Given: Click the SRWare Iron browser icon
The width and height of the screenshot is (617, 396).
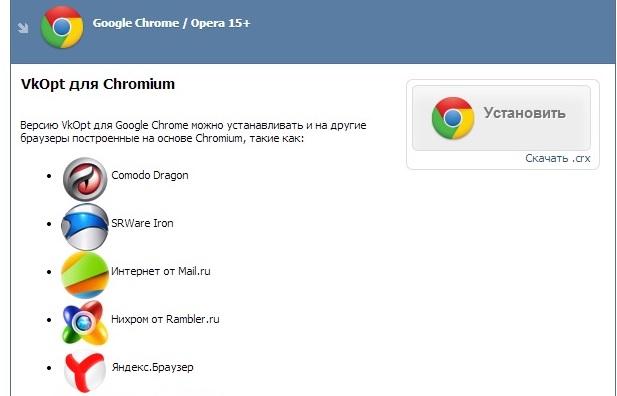Looking at the screenshot, I should point(85,227).
